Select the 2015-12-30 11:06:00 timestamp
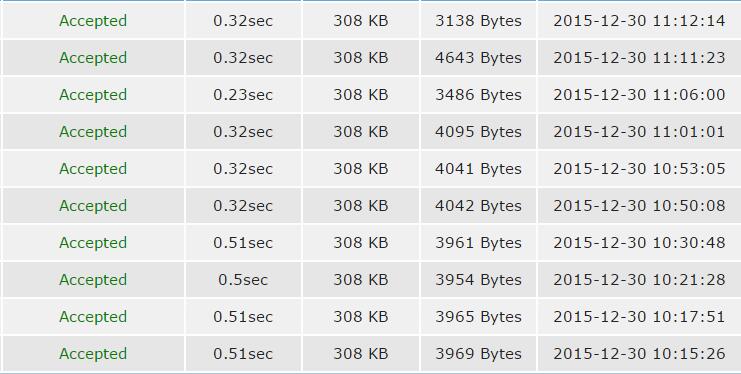 639,95
